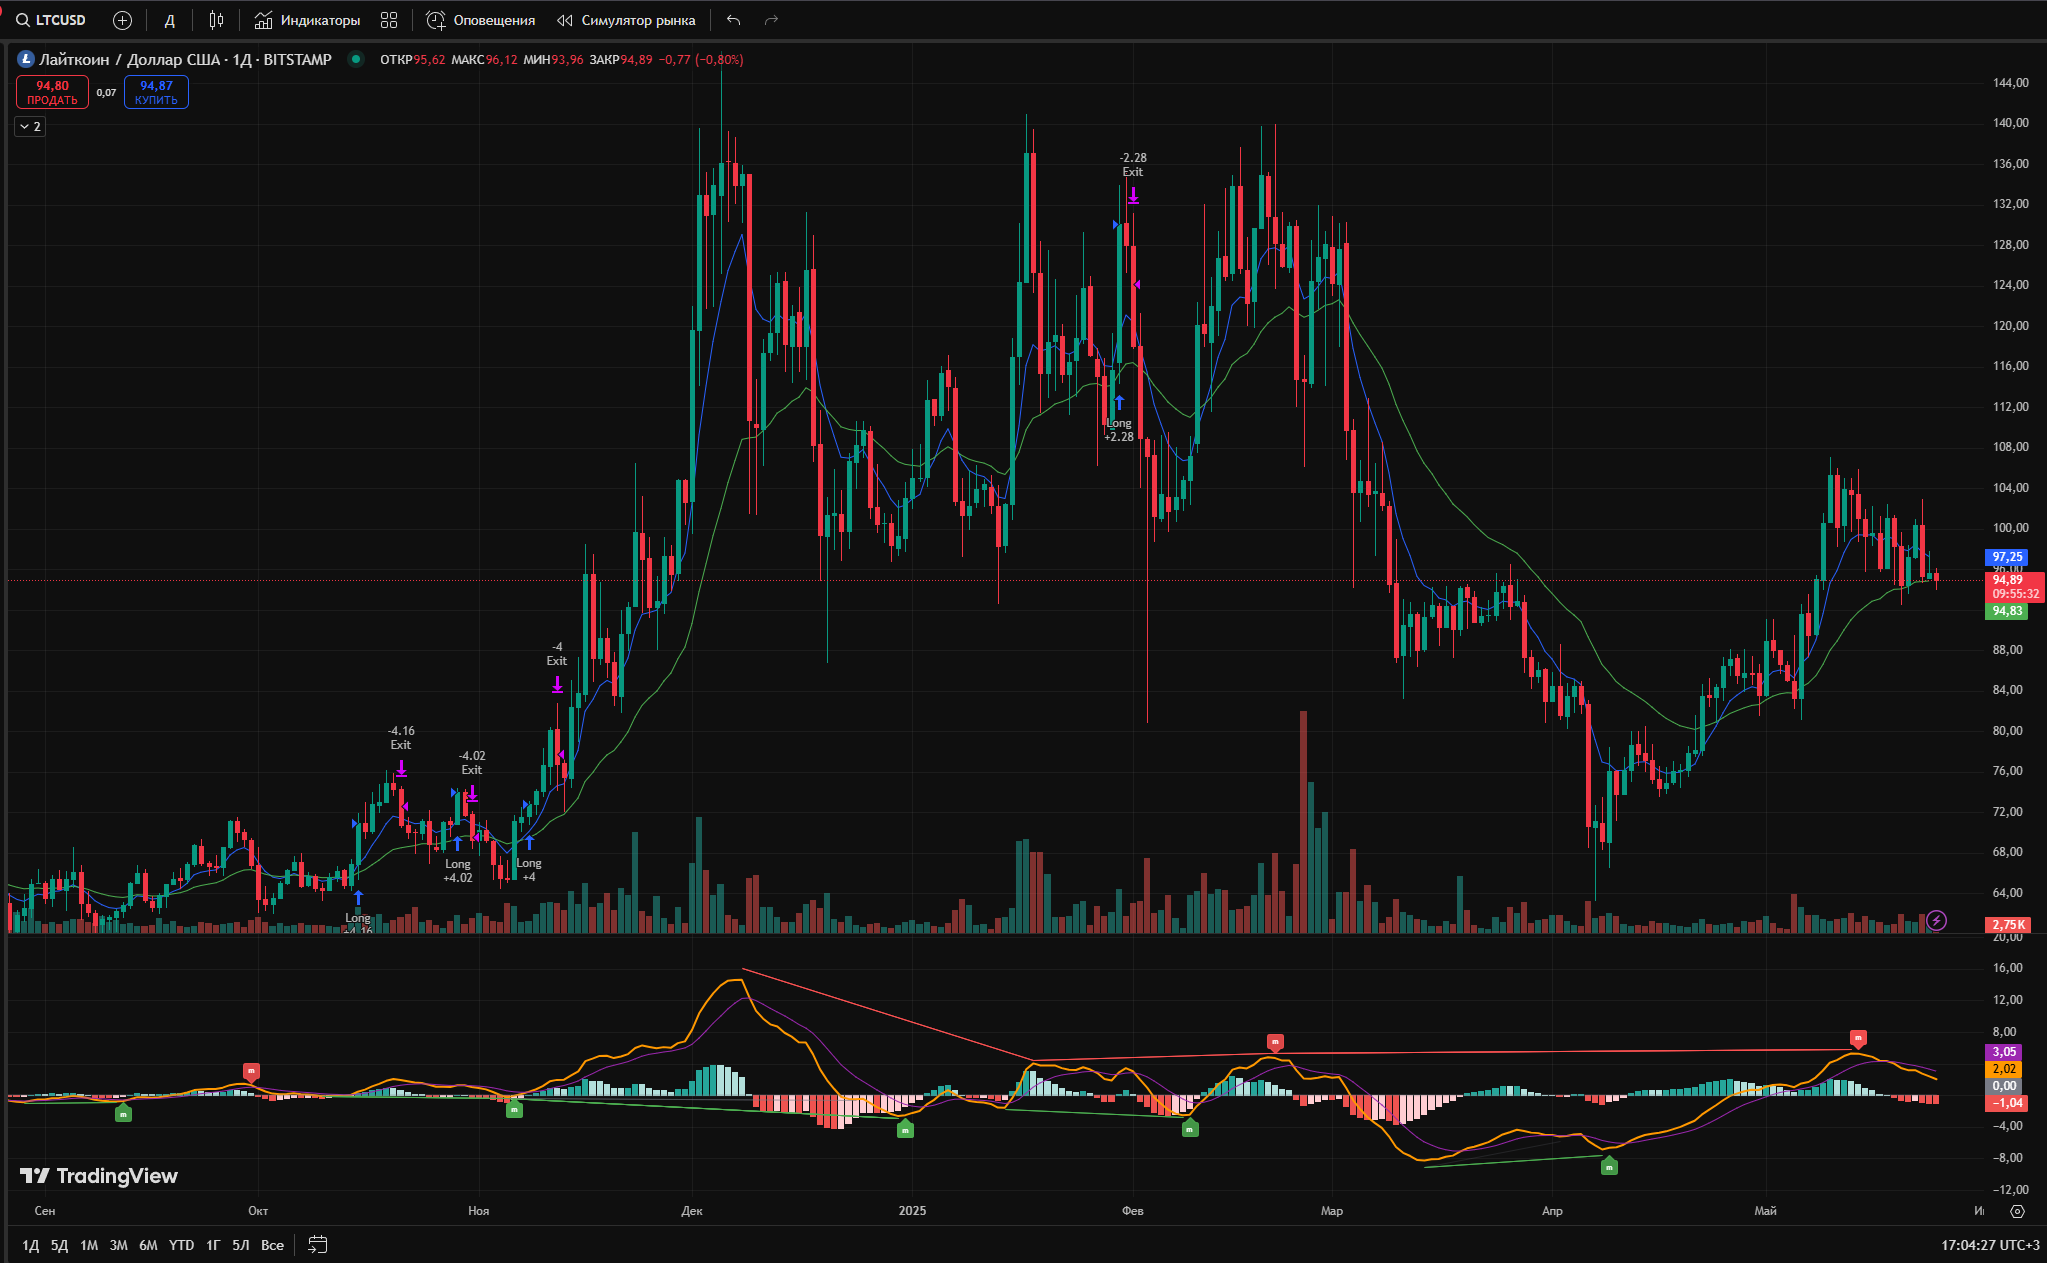Click the green market status dot
Screen dimensions: 2047x1263
[355, 59]
